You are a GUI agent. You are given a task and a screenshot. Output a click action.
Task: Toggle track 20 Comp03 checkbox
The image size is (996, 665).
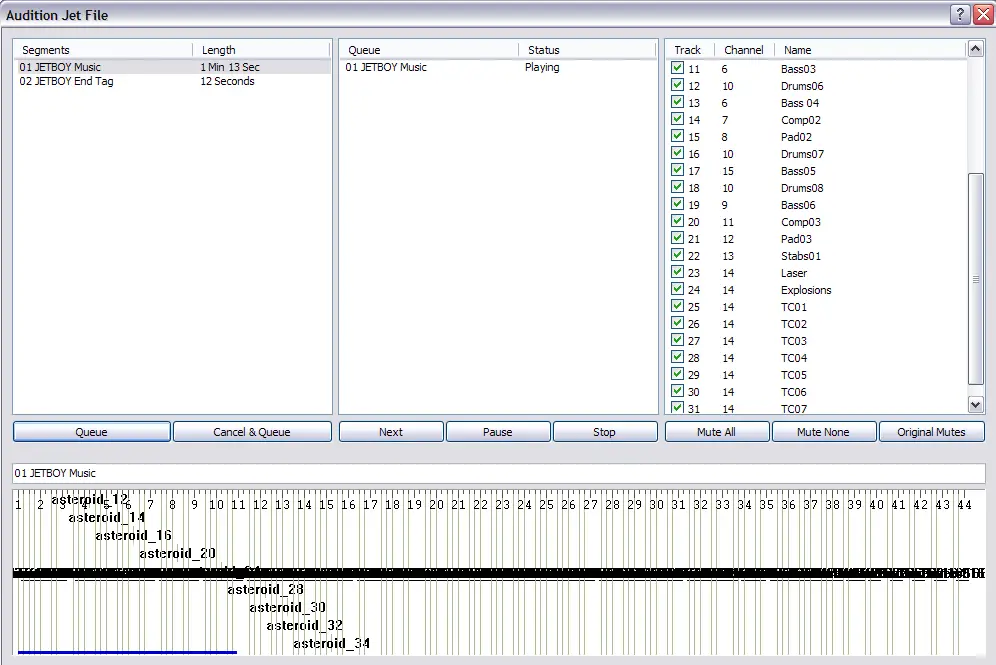click(x=678, y=222)
